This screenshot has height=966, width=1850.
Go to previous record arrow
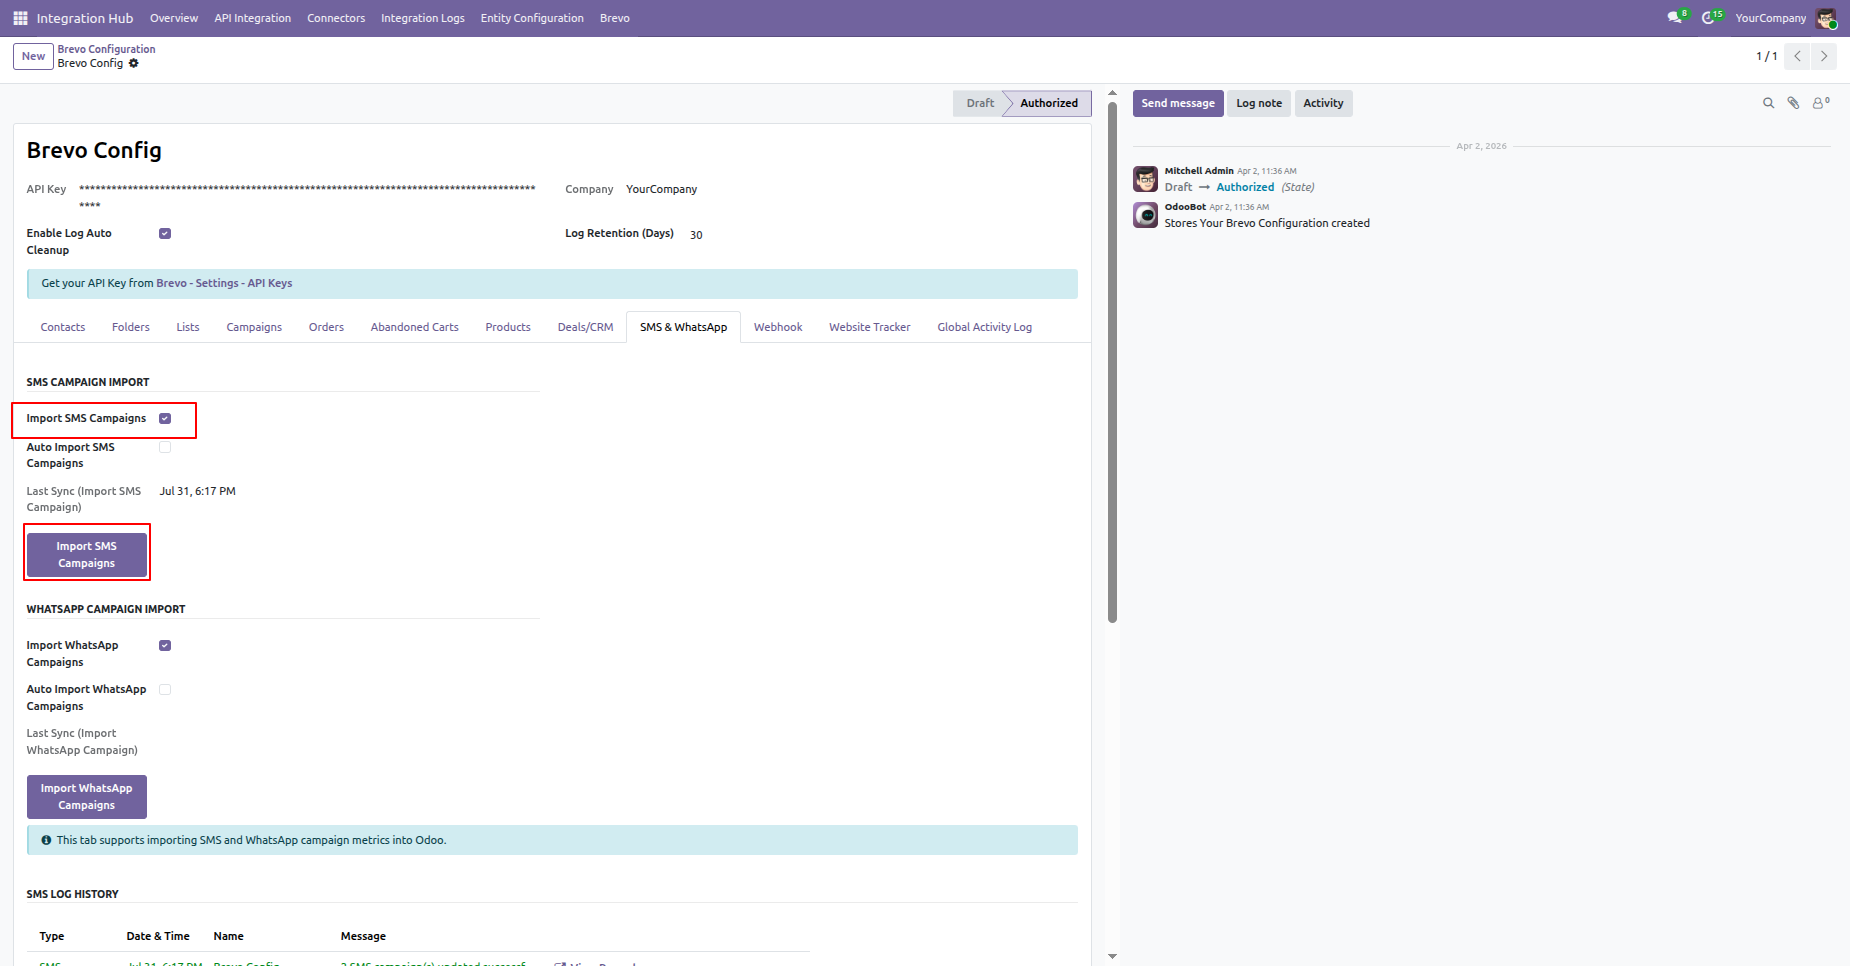(1797, 56)
